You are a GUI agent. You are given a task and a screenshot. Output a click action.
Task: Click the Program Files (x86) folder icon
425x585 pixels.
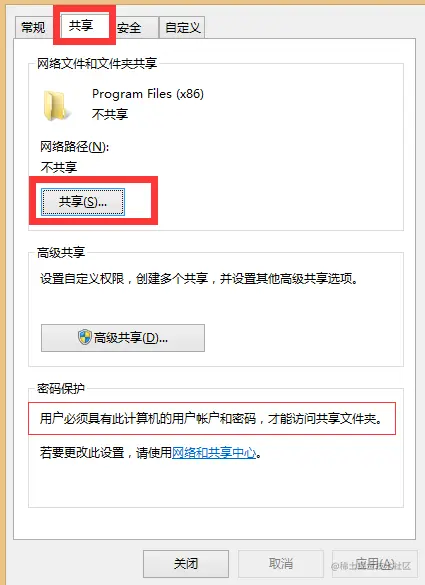click(57, 106)
